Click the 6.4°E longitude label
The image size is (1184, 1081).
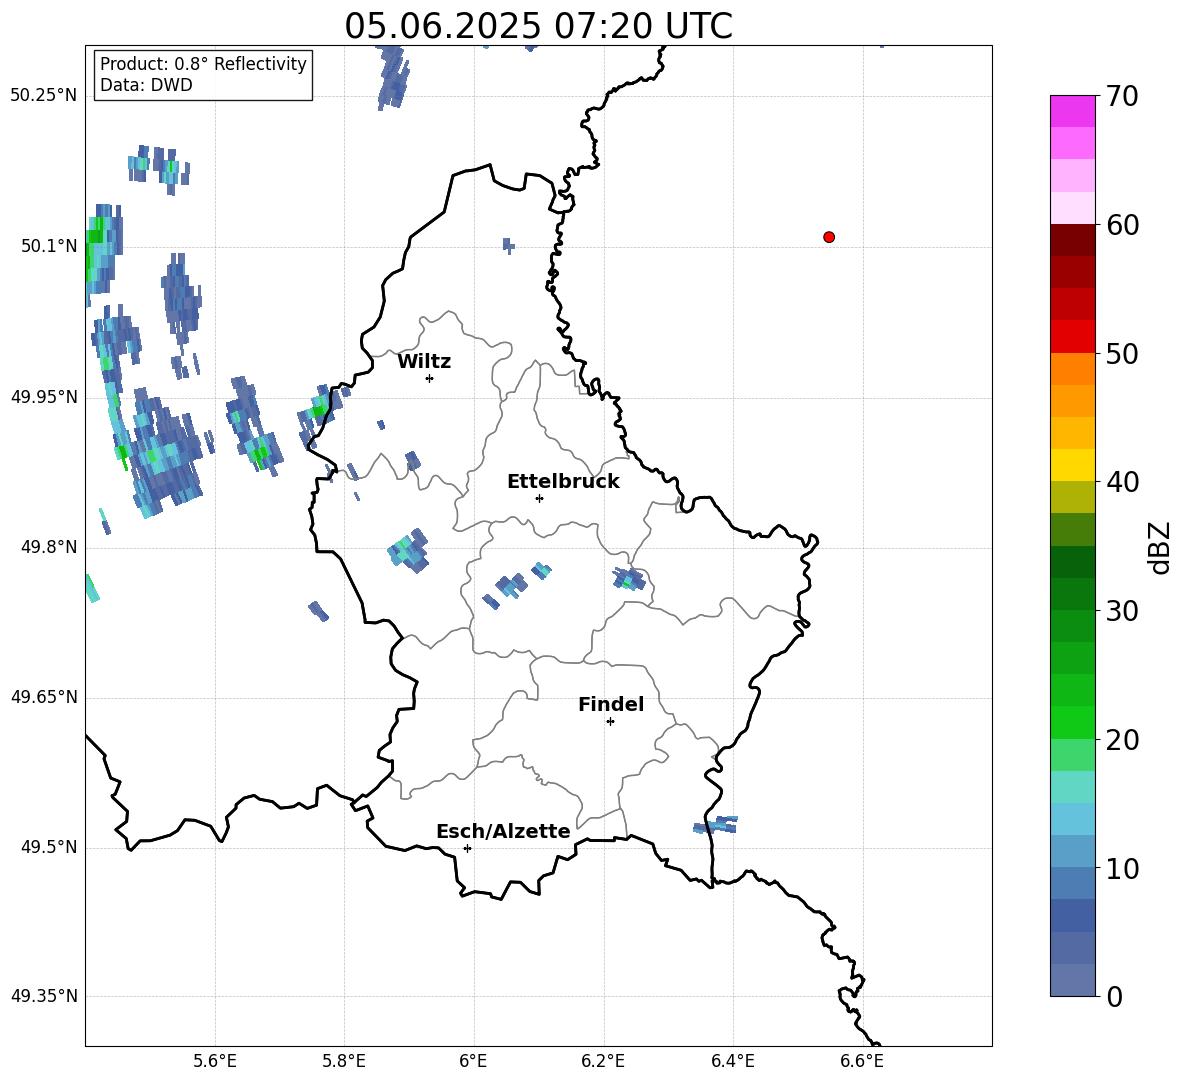[732, 1061]
